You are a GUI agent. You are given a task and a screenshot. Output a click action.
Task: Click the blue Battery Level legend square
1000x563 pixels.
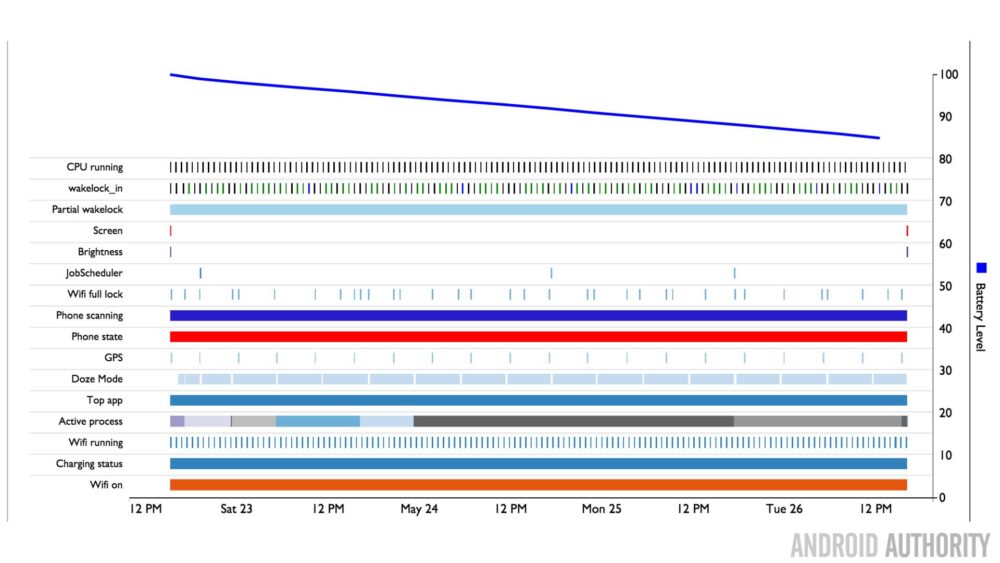click(x=981, y=268)
